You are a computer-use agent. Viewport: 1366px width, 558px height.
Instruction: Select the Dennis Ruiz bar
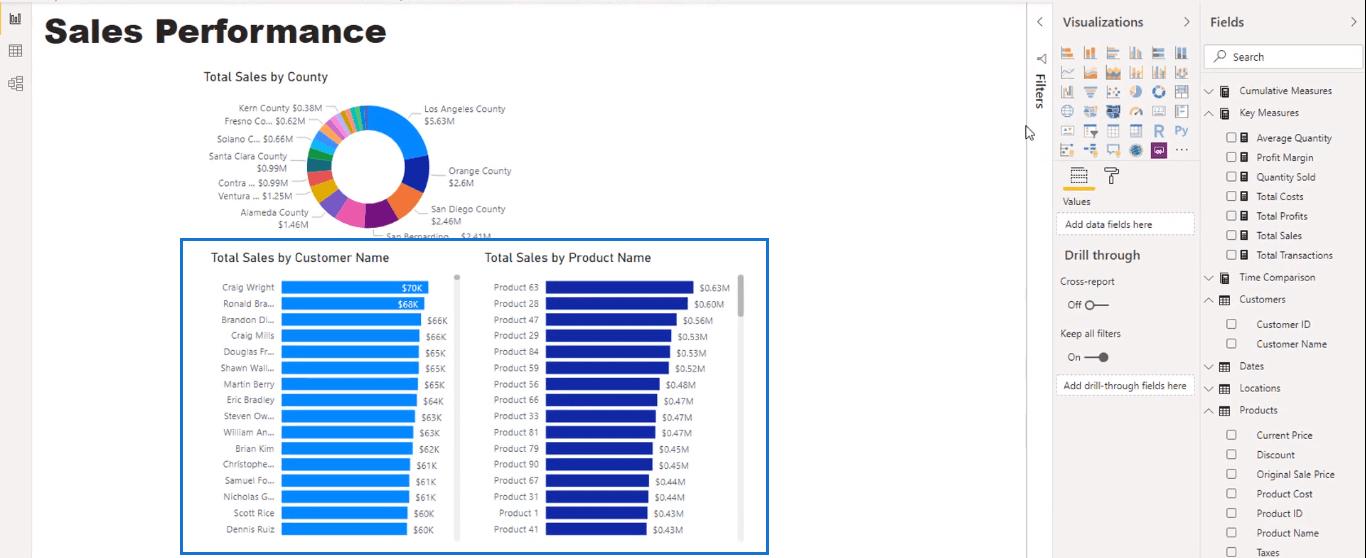[346, 529]
